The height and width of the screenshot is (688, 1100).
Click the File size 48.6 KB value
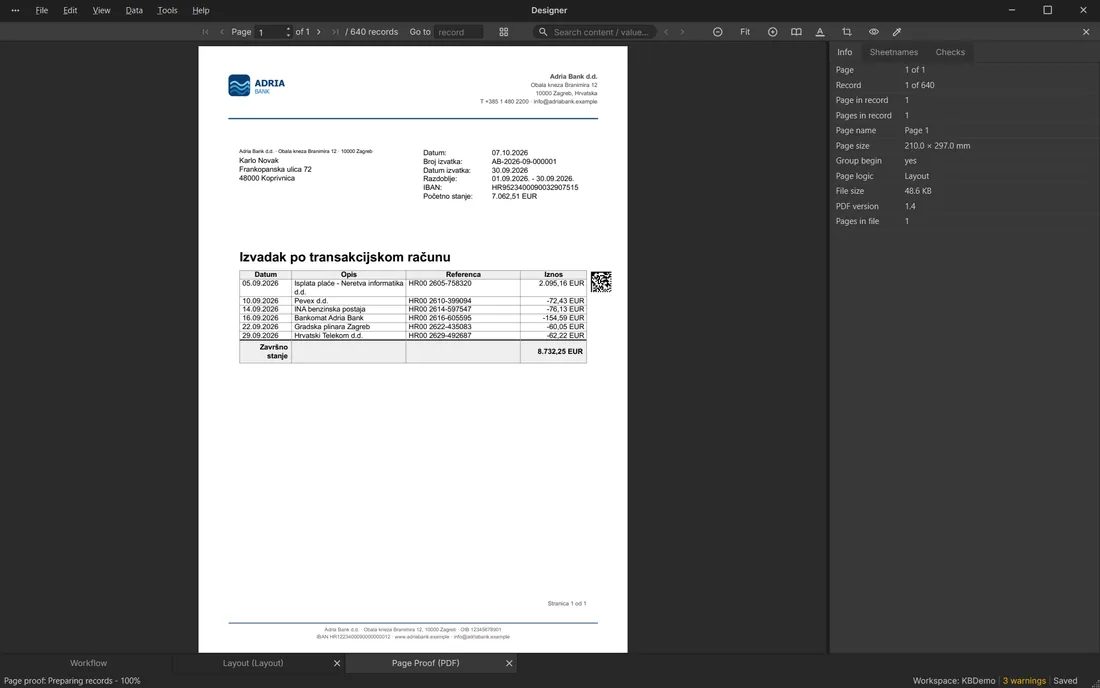click(918, 191)
